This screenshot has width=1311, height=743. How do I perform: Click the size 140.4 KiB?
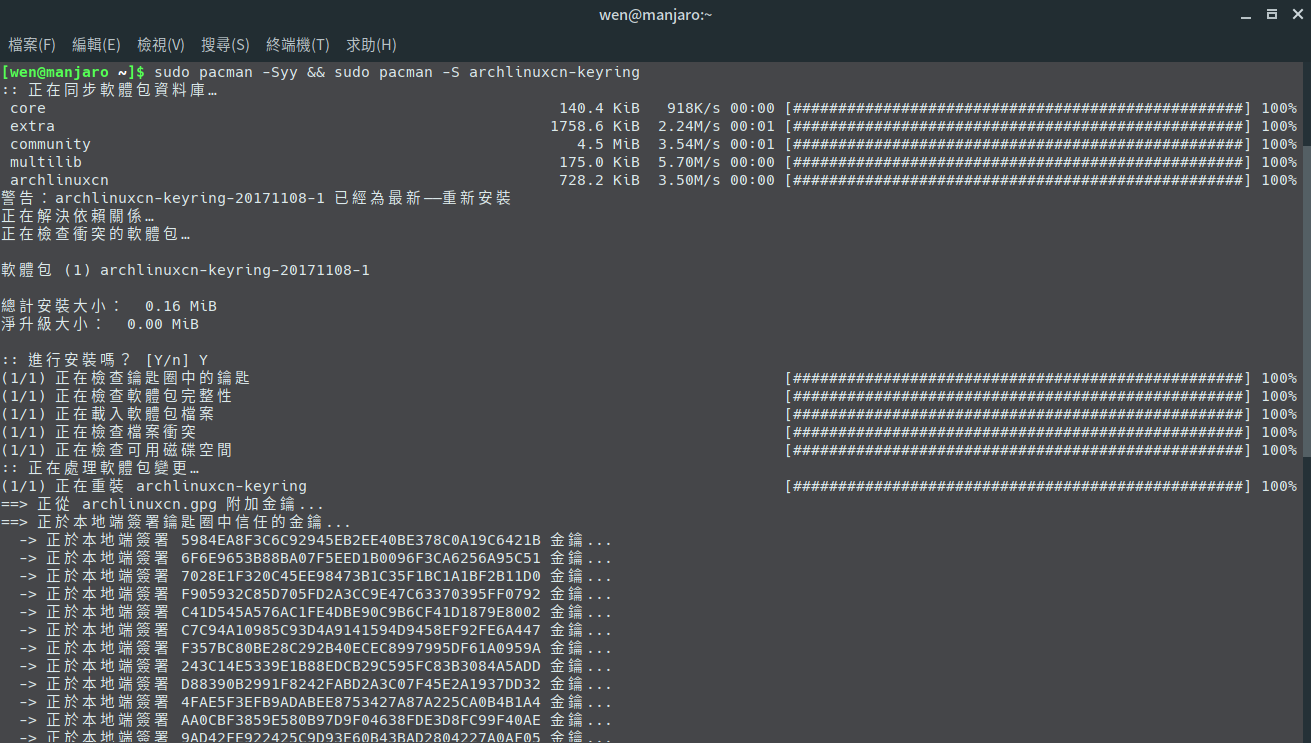point(599,108)
